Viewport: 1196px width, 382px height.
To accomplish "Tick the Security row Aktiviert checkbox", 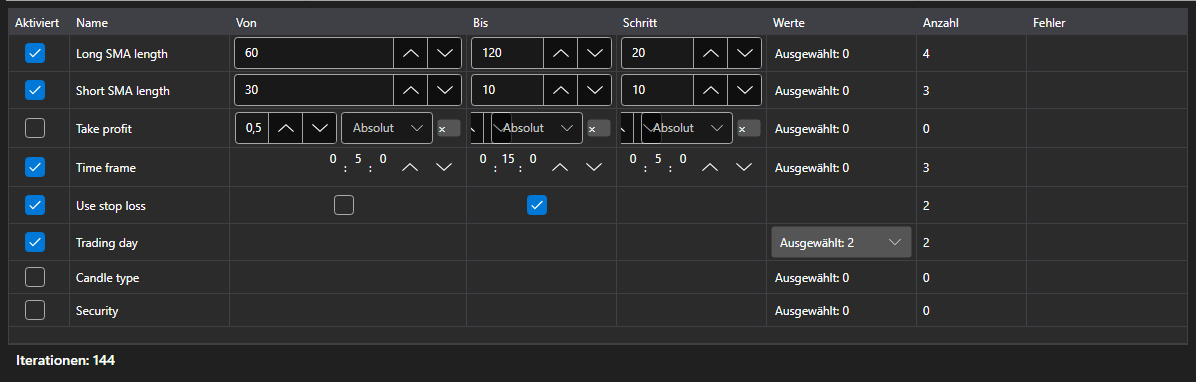I will (35, 310).
